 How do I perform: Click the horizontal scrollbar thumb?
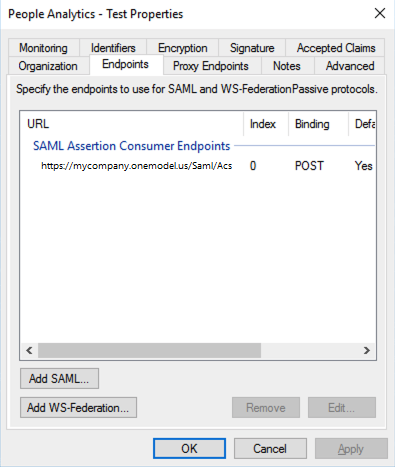click(149, 350)
